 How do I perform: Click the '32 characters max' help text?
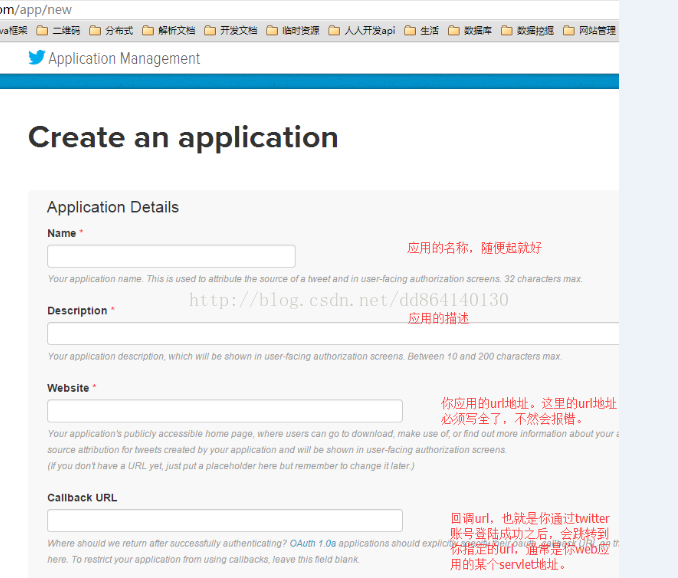(x=543, y=279)
